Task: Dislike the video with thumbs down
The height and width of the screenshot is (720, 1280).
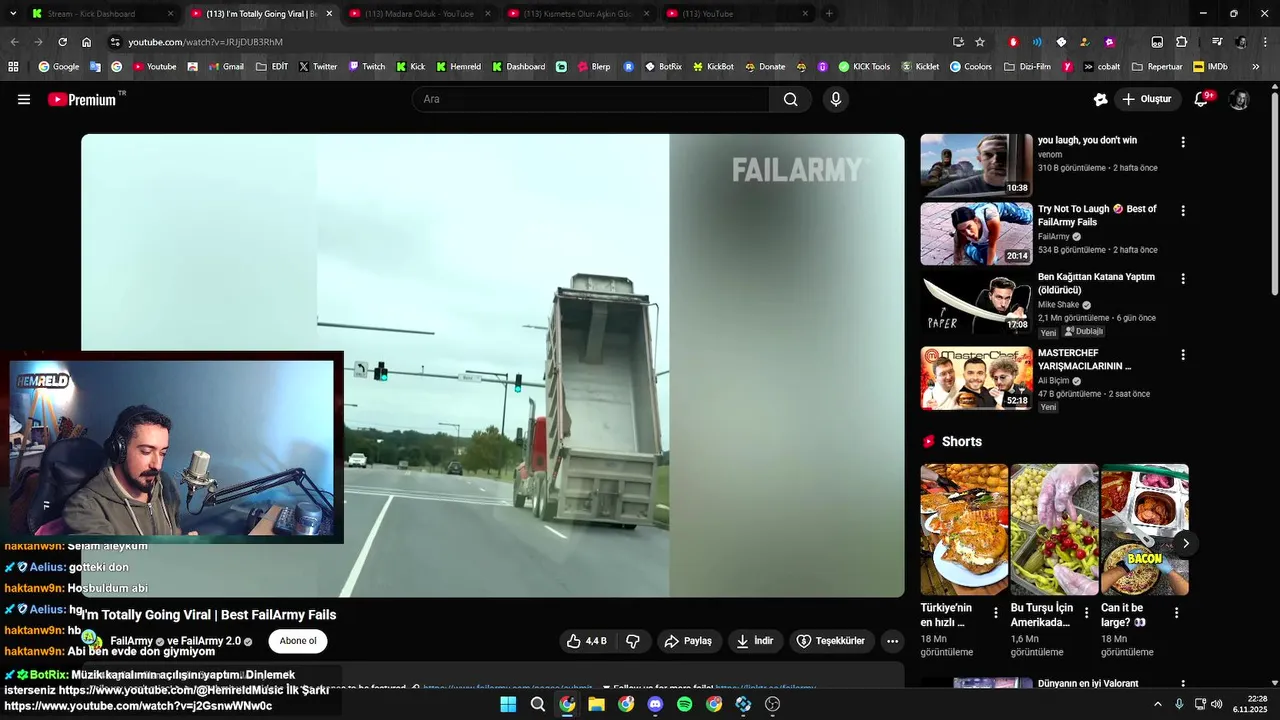Action: pyautogui.click(x=633, y=641)
